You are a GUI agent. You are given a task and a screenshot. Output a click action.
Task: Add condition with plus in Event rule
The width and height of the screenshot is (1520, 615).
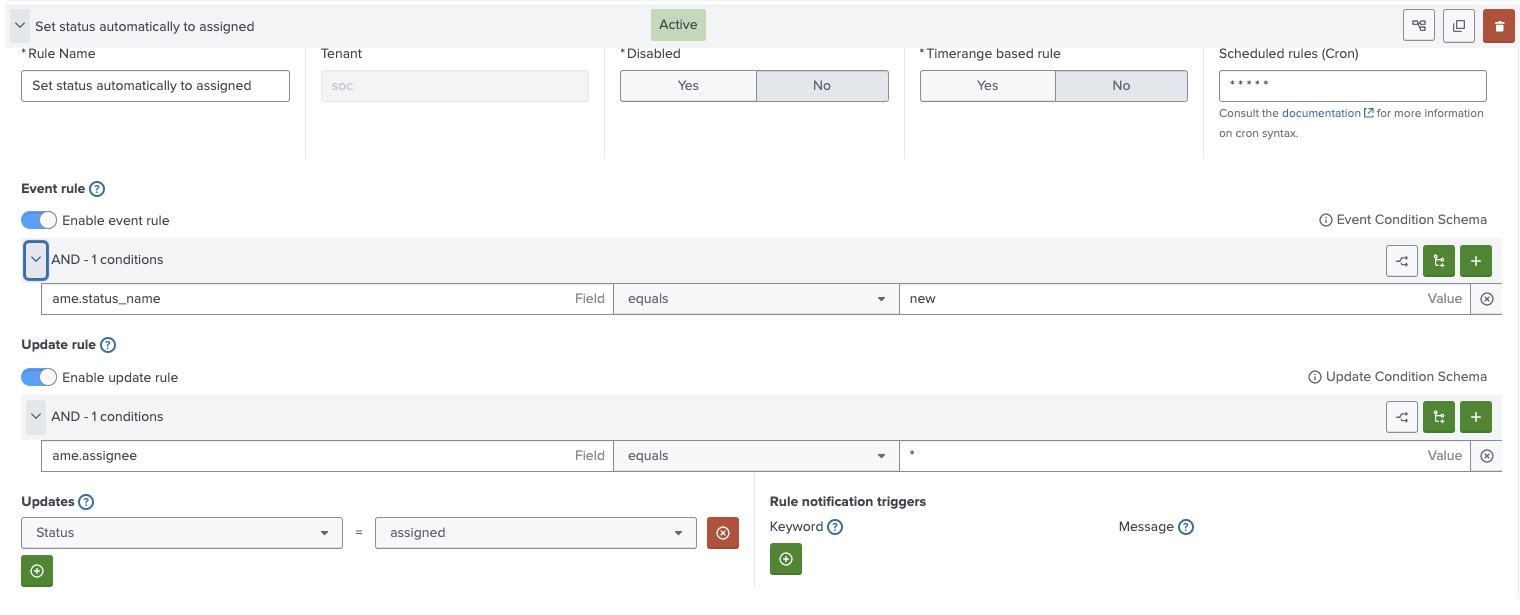click(1475, 261)
